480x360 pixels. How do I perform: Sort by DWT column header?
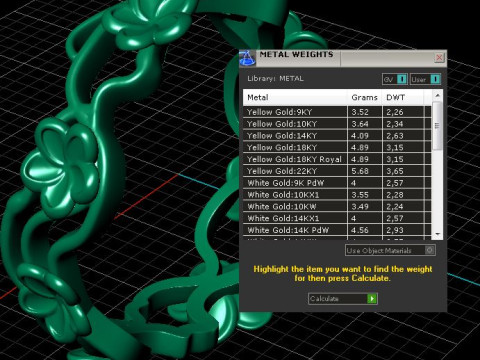point(403,97)
